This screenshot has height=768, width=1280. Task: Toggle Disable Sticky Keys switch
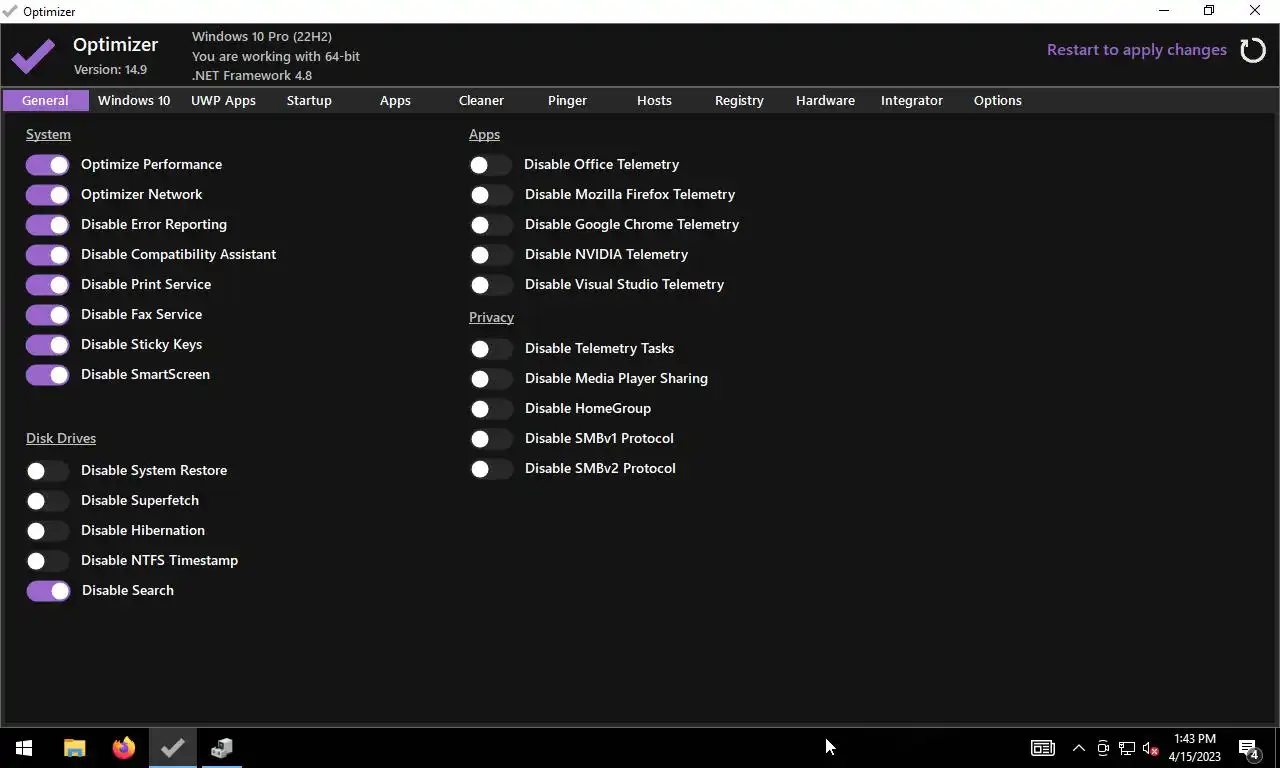48,345
